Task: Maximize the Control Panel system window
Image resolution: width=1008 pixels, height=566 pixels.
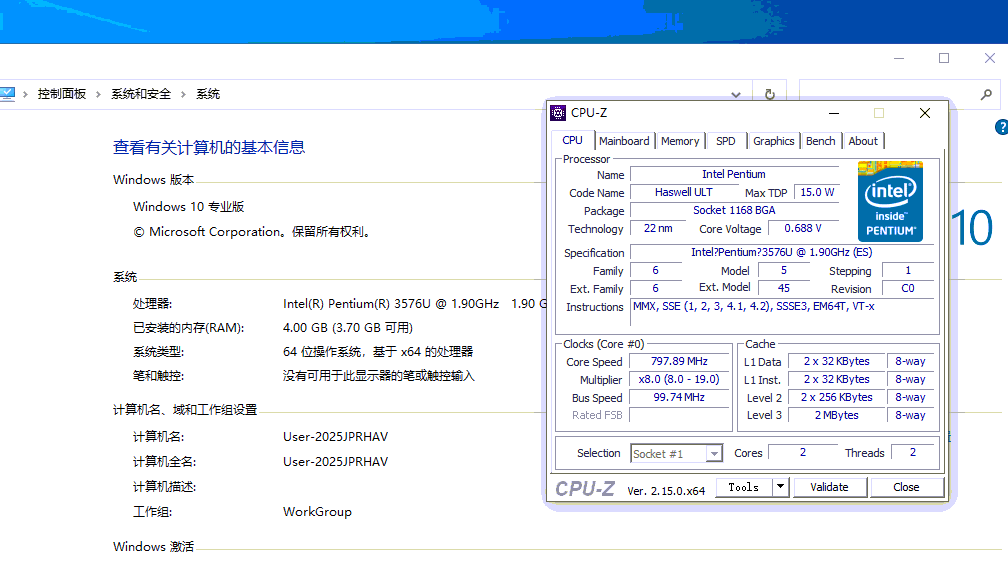Action: (x=943, y=58)
